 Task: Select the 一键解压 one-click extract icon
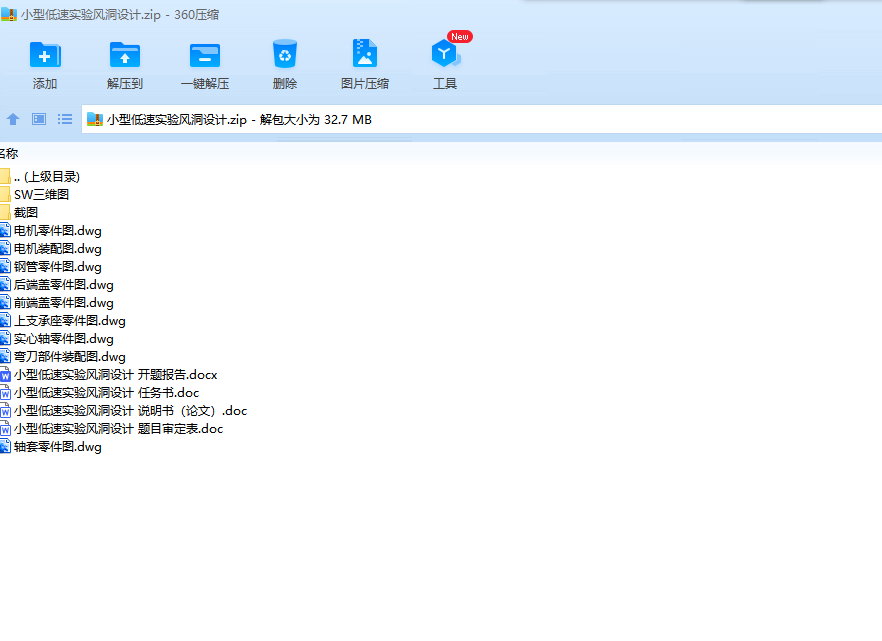(205, 55)
